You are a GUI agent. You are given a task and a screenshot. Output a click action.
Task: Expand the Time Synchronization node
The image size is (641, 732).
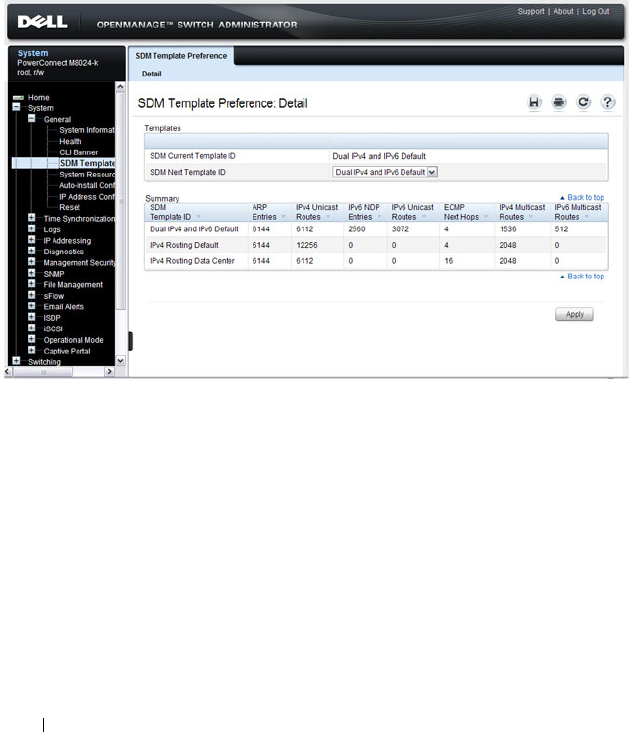pos(32,218)
